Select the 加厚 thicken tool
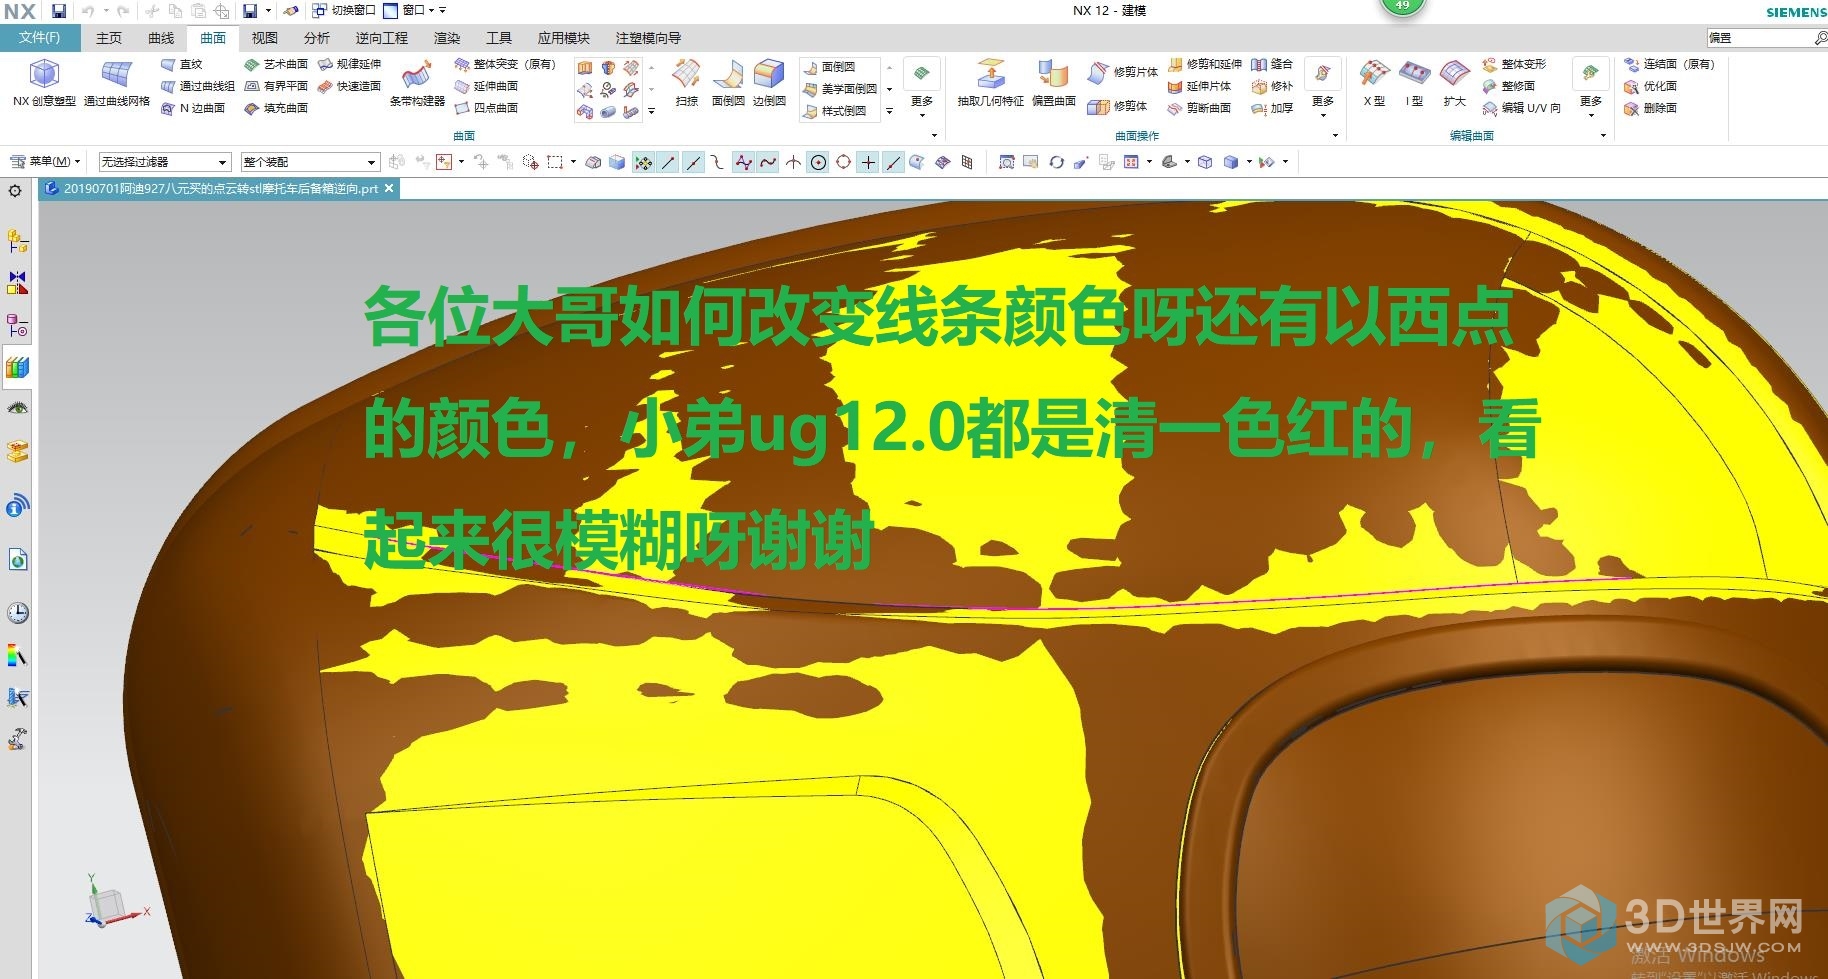This screenshot has height=979, width=1828. pyautogui.click(x=1271, y=108)
